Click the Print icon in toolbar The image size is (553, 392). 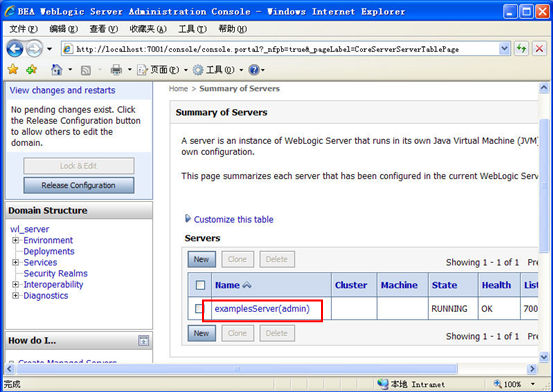(116, 70)
